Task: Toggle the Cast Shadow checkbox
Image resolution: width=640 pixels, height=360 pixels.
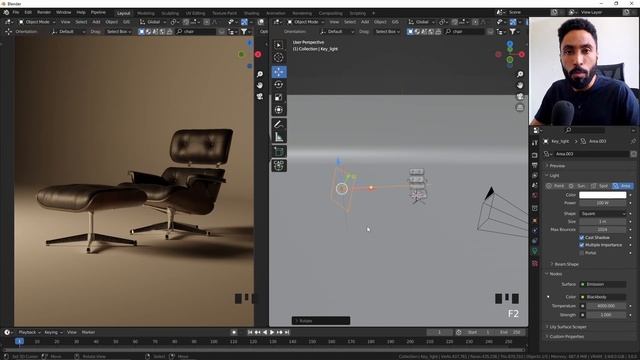Action: [x=582, y=238]
